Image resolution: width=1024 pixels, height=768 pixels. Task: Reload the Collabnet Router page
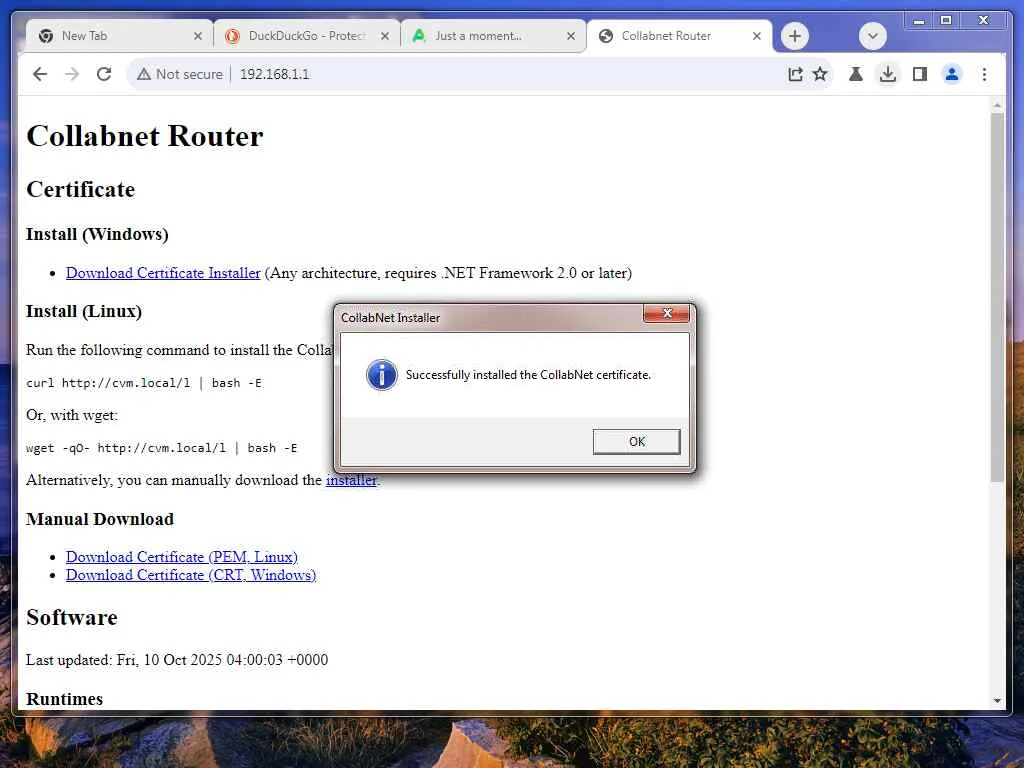104,74
